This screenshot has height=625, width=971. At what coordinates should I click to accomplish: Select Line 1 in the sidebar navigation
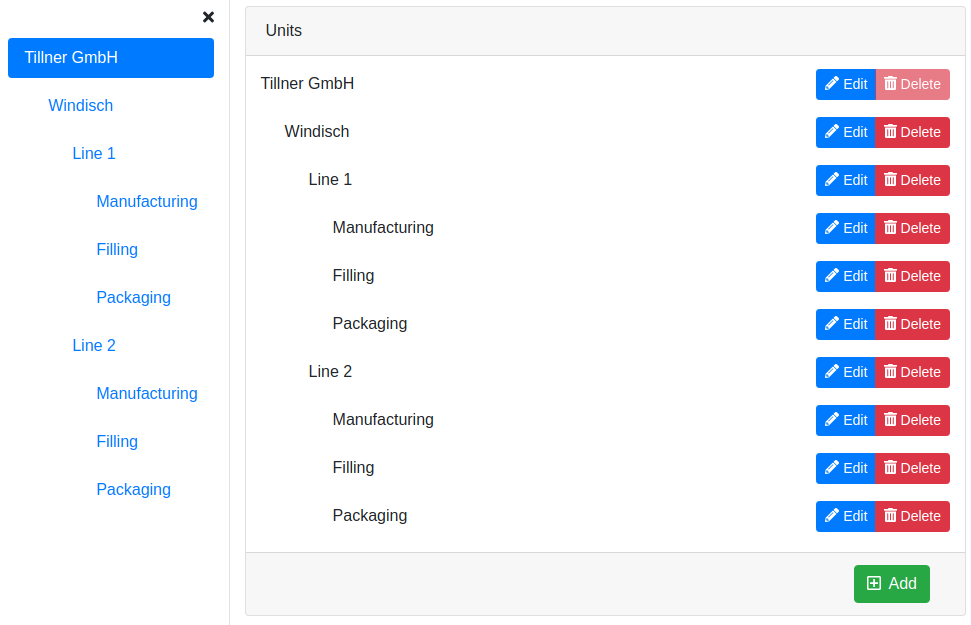(x=94, y=154)
